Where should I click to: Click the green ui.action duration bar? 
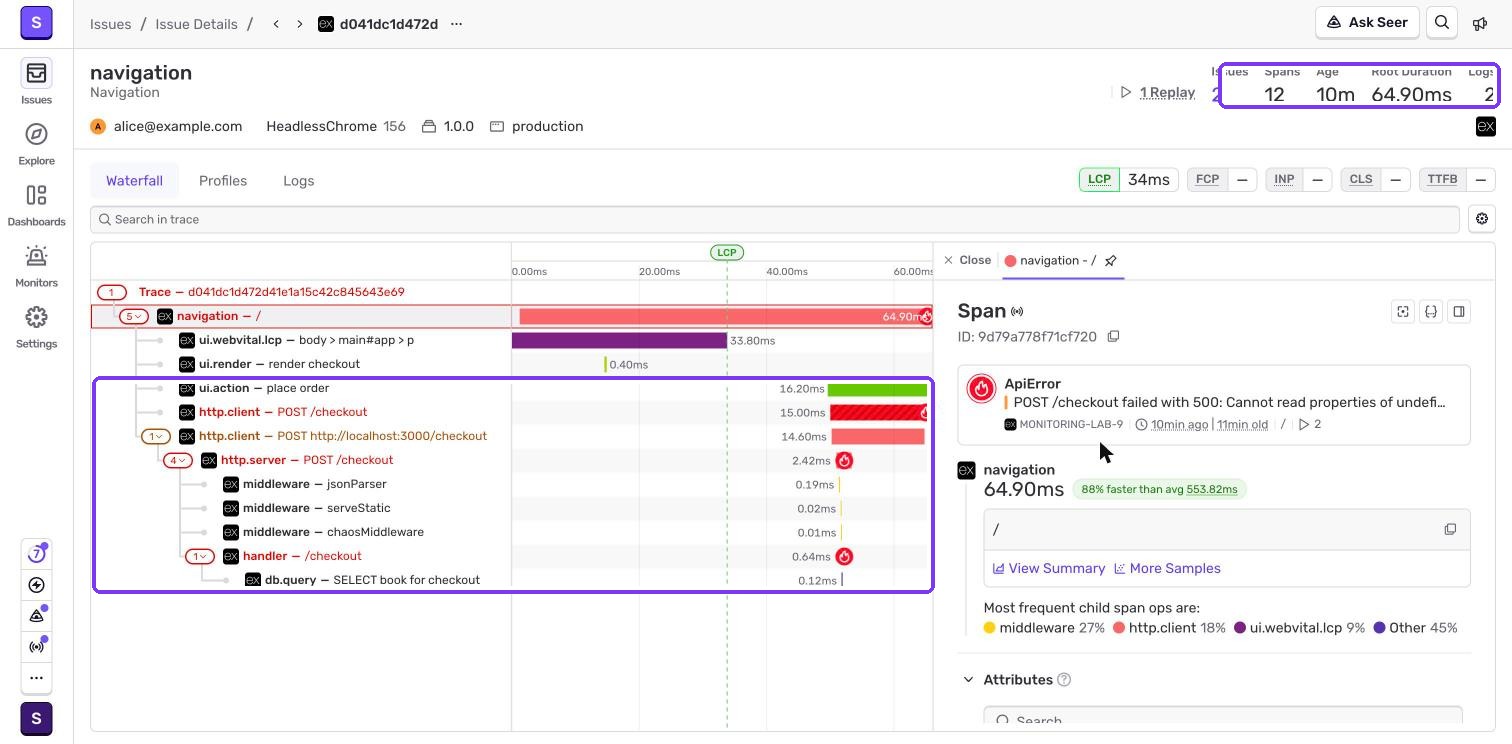pos(878,388)
